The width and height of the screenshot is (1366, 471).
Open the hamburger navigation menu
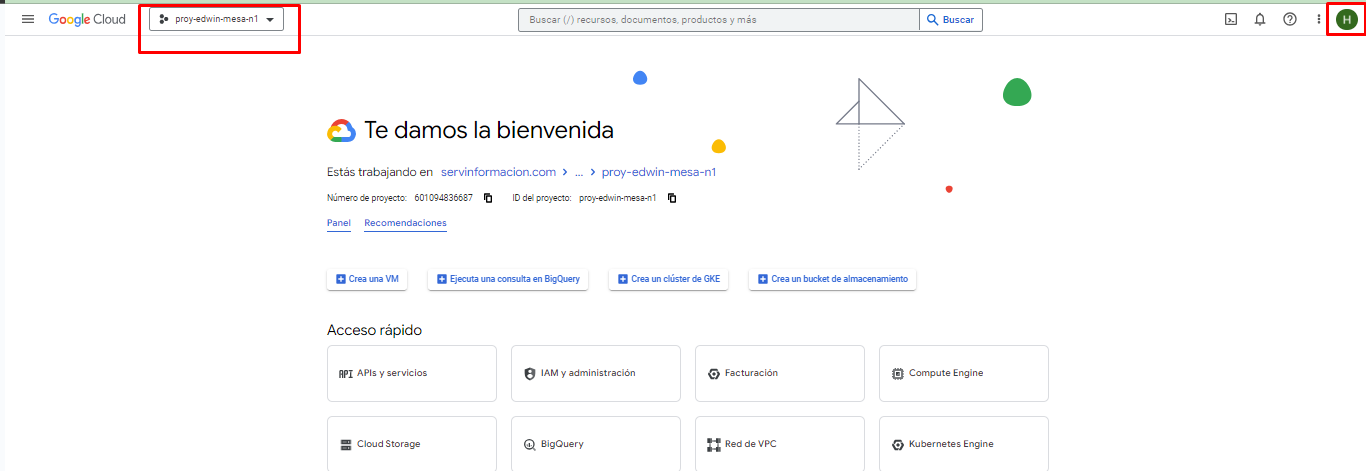[x=28, y=19]
